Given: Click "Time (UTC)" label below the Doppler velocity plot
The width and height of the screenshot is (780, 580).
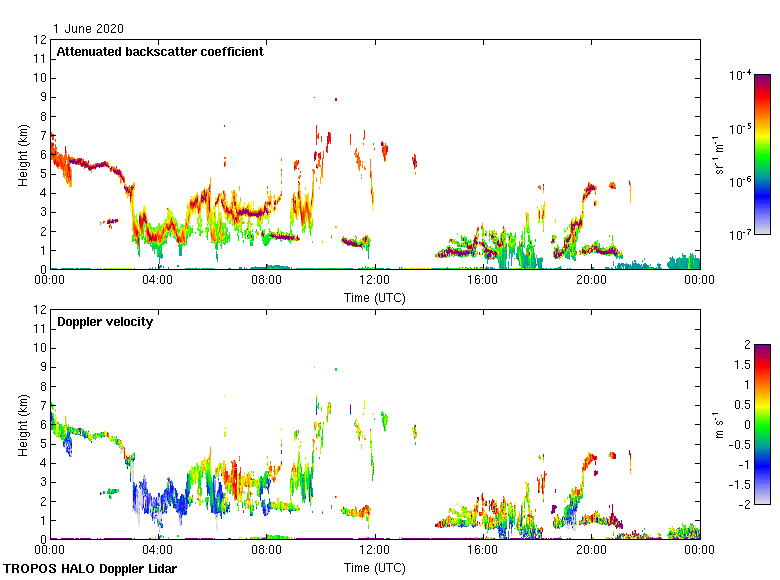Looking at the screenshot, I should pyautogui.click(x=374, y=567).
